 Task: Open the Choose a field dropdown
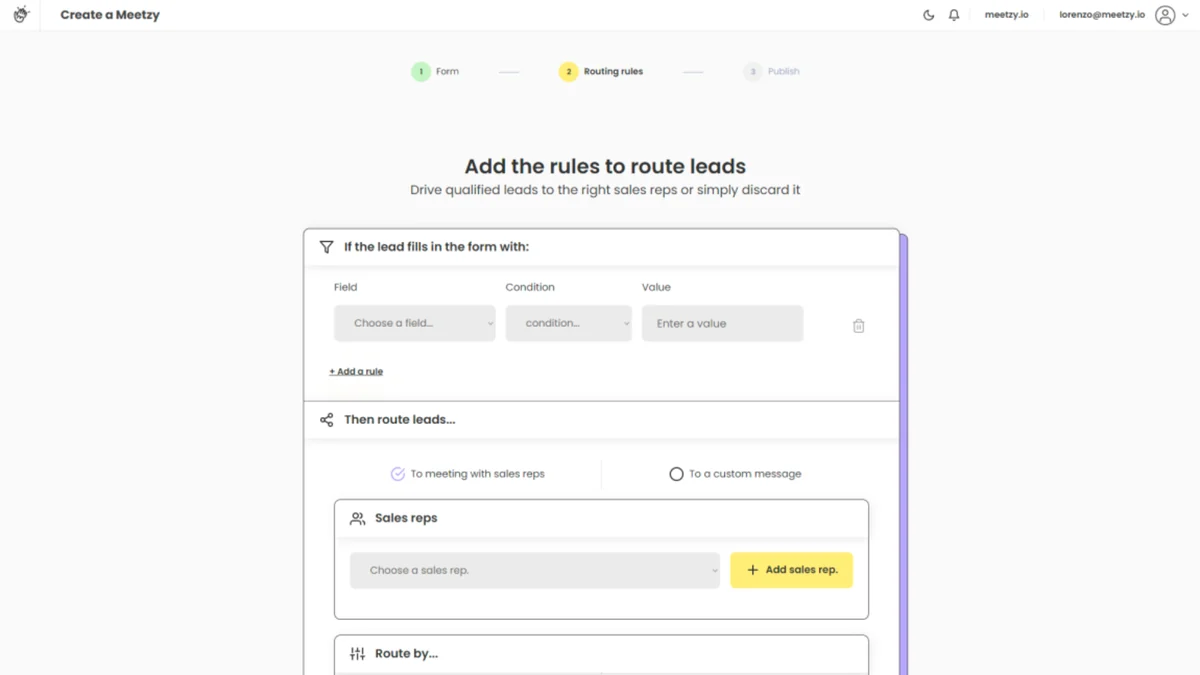coord(415,323)
